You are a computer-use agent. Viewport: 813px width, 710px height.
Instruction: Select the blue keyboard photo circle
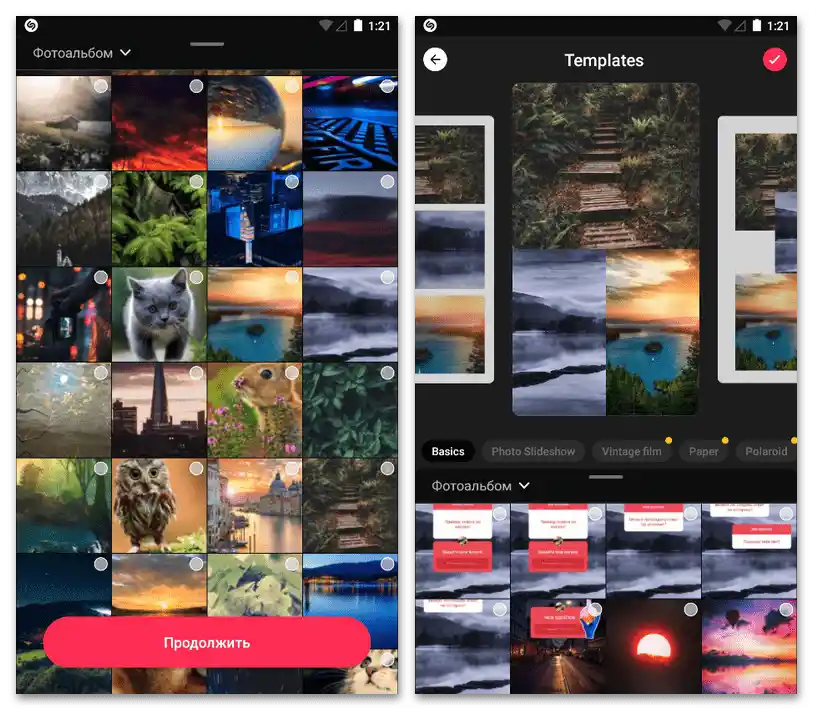(387, 86)
